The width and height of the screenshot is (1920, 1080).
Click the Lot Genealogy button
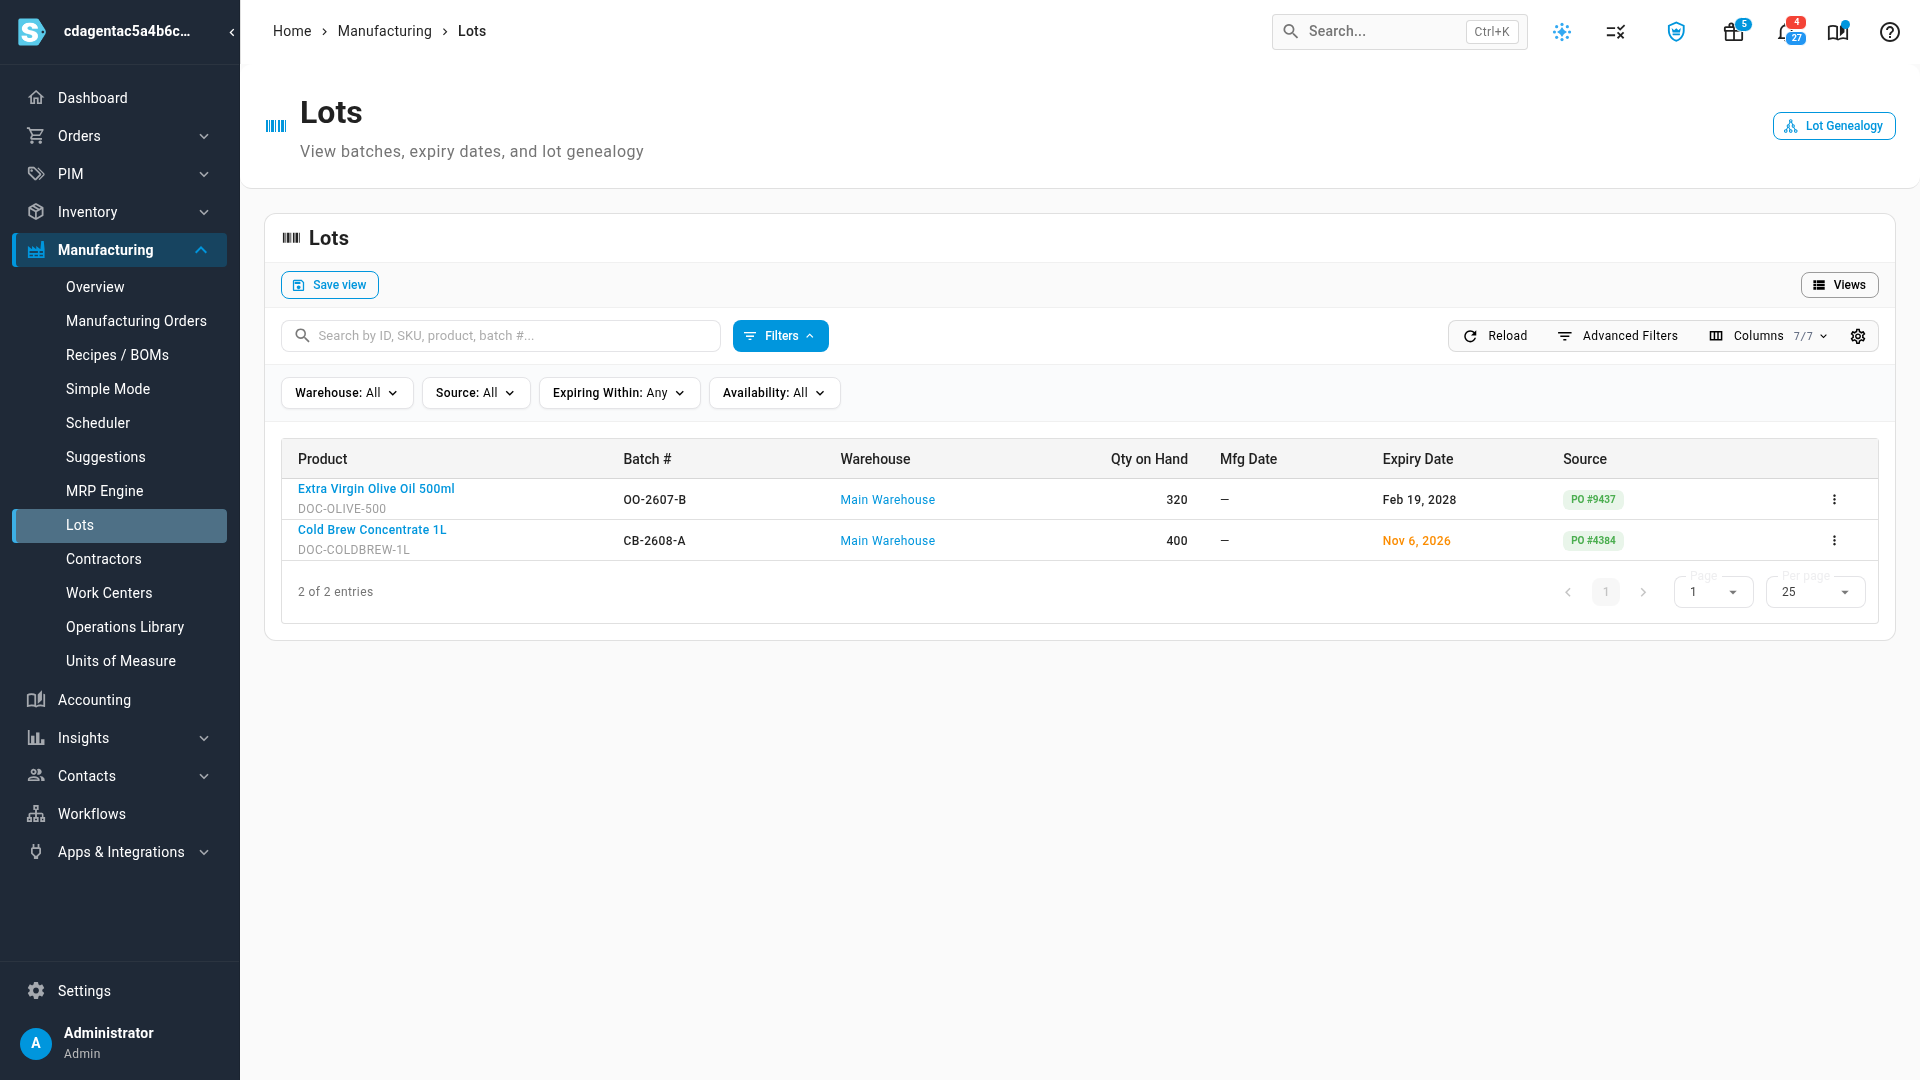tap(1834, 126)
